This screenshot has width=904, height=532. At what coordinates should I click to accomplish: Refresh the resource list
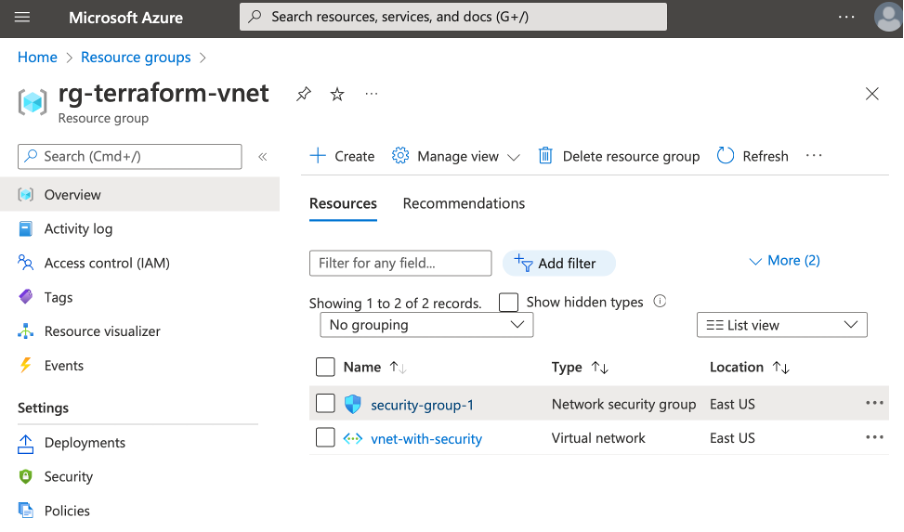(752, 156)
